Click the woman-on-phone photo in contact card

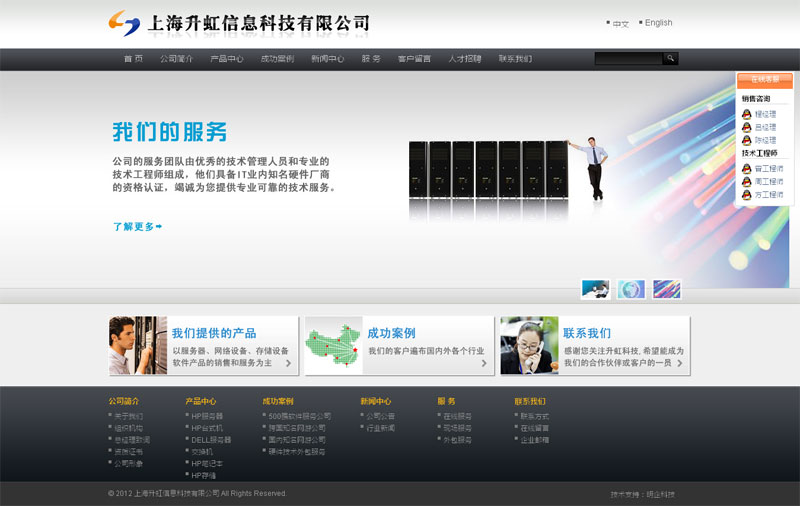click(530, 346)
